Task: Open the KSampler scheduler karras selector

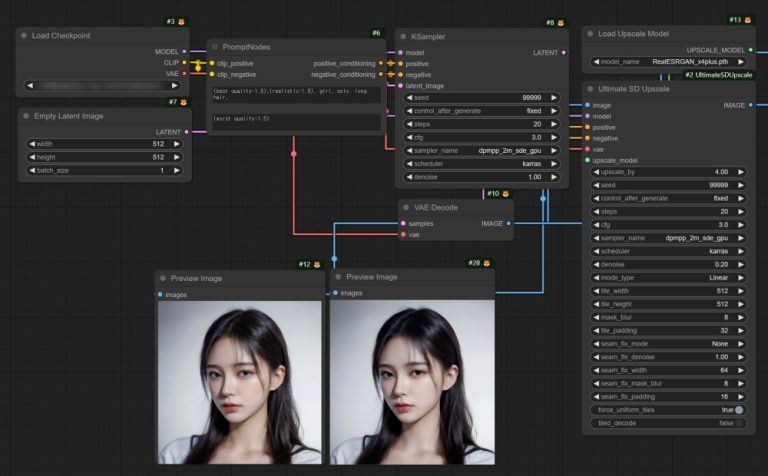Action: click(x=481, y=164)
